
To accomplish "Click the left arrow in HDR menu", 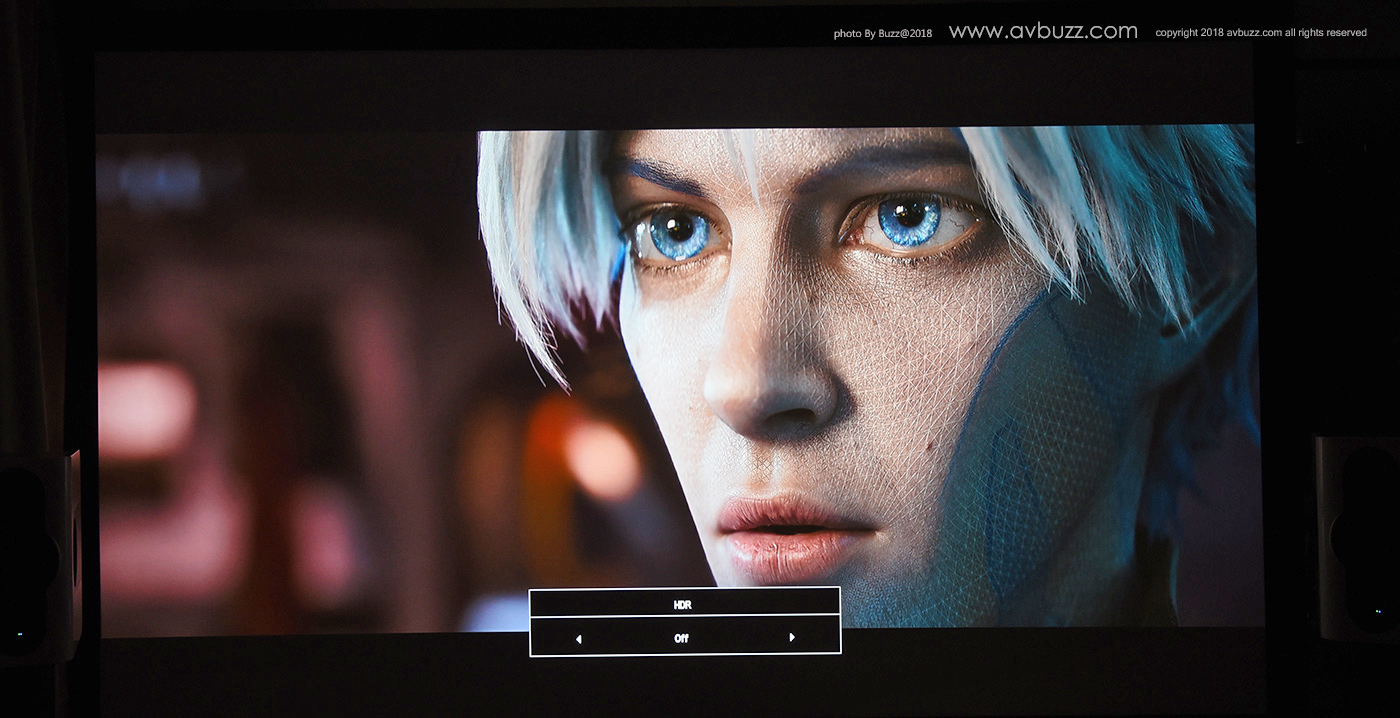I will (x=579, y=639).
